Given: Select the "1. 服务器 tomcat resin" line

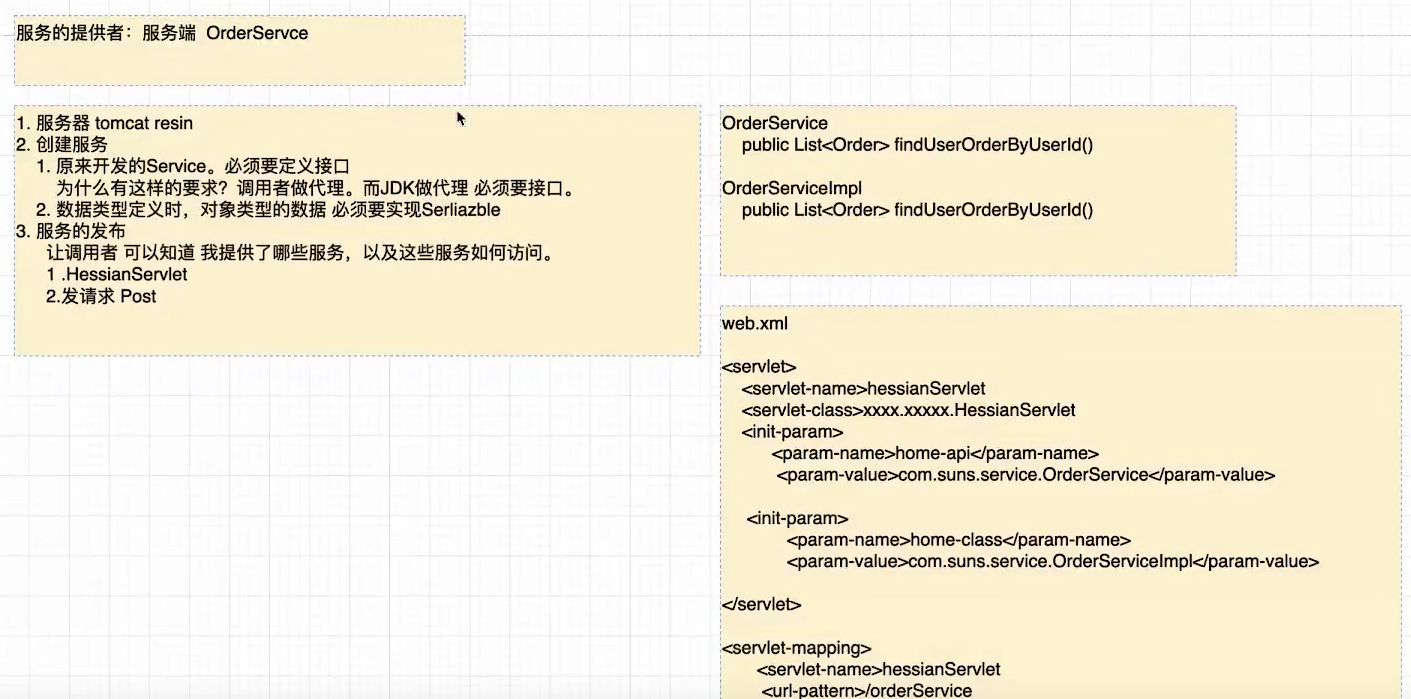Looking at the screenshot, I should (x=105, y=123).
